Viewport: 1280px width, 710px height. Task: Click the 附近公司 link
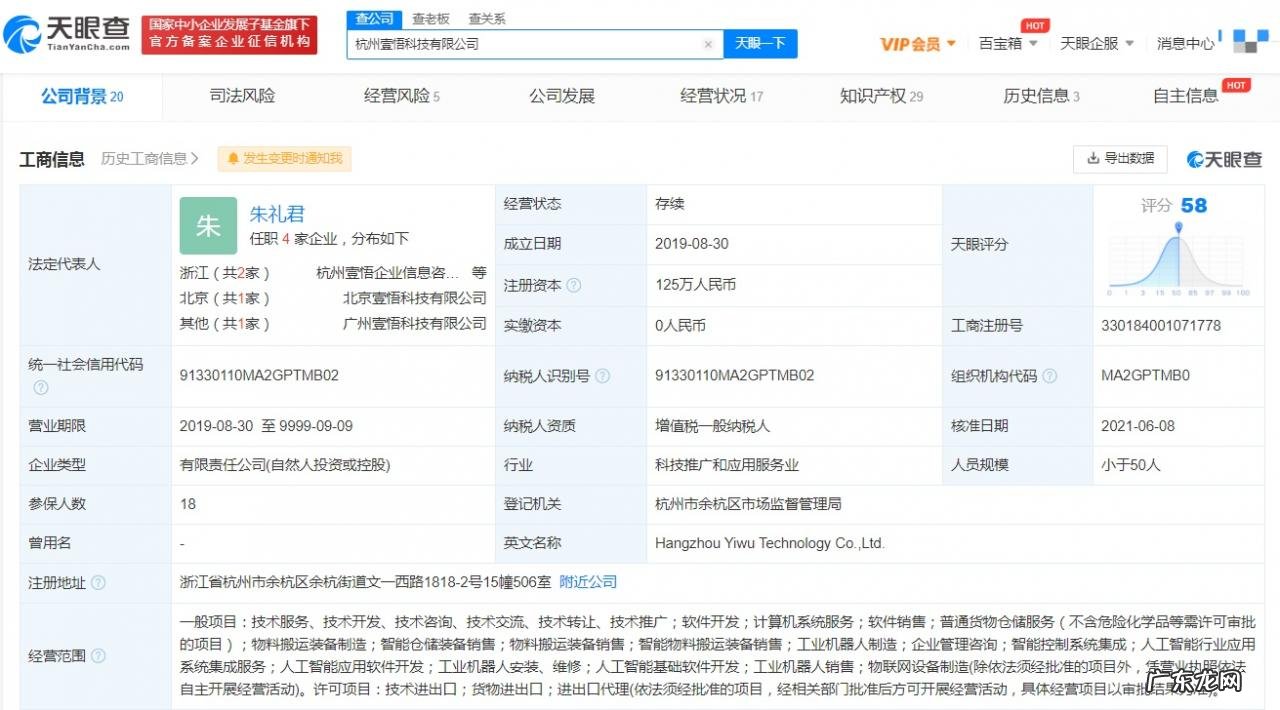[588, 581]
